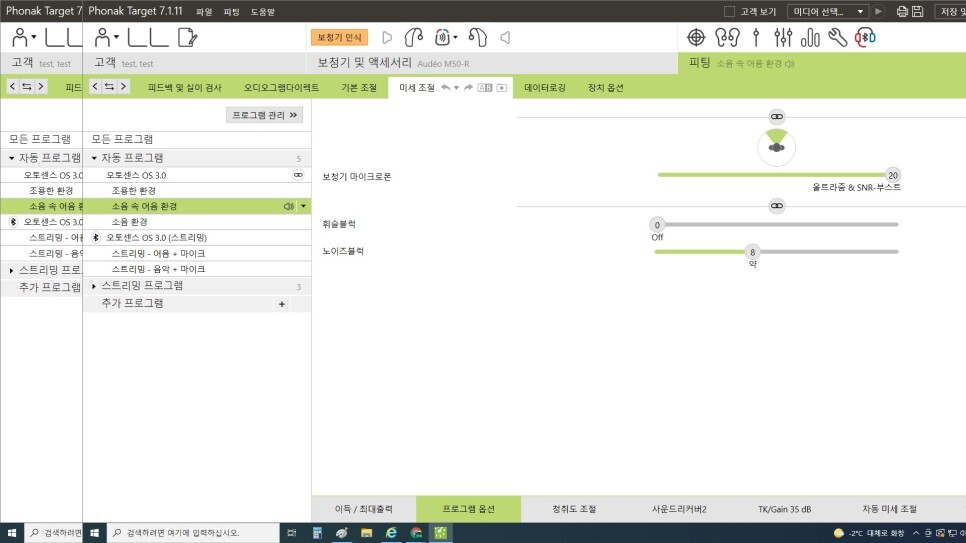Play the selected media with round play button
The width and height of the screenshot is (966, 543).
[879, 11]
